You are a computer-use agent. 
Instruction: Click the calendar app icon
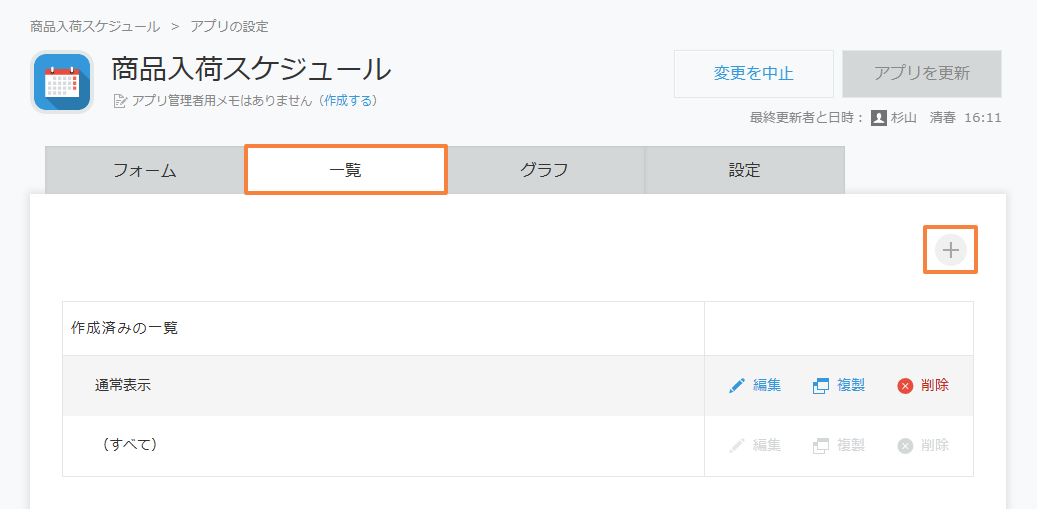click(62, 82)
